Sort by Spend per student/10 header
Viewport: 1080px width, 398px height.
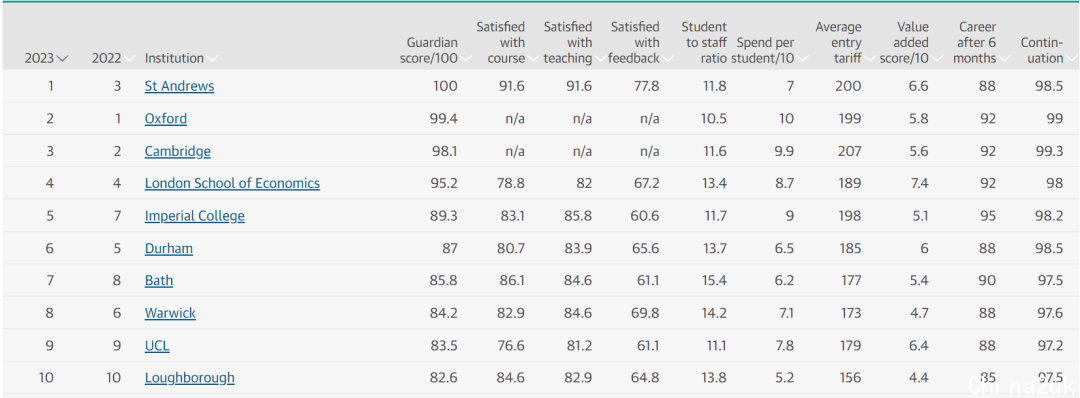point(765,50)
